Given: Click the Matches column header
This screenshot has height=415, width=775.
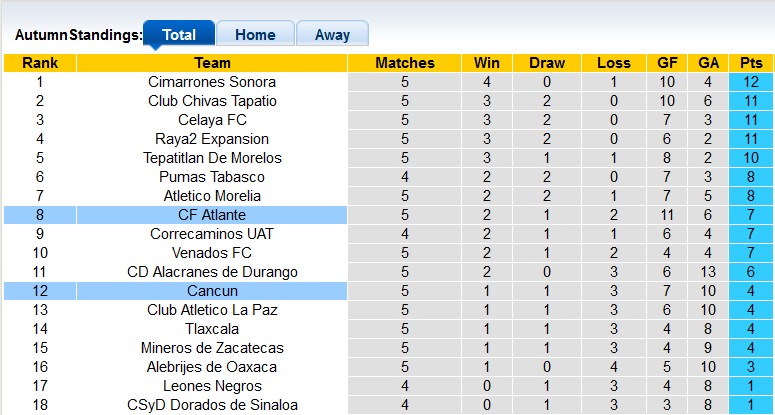Looking at the screenshot, I should coord(405,63).
